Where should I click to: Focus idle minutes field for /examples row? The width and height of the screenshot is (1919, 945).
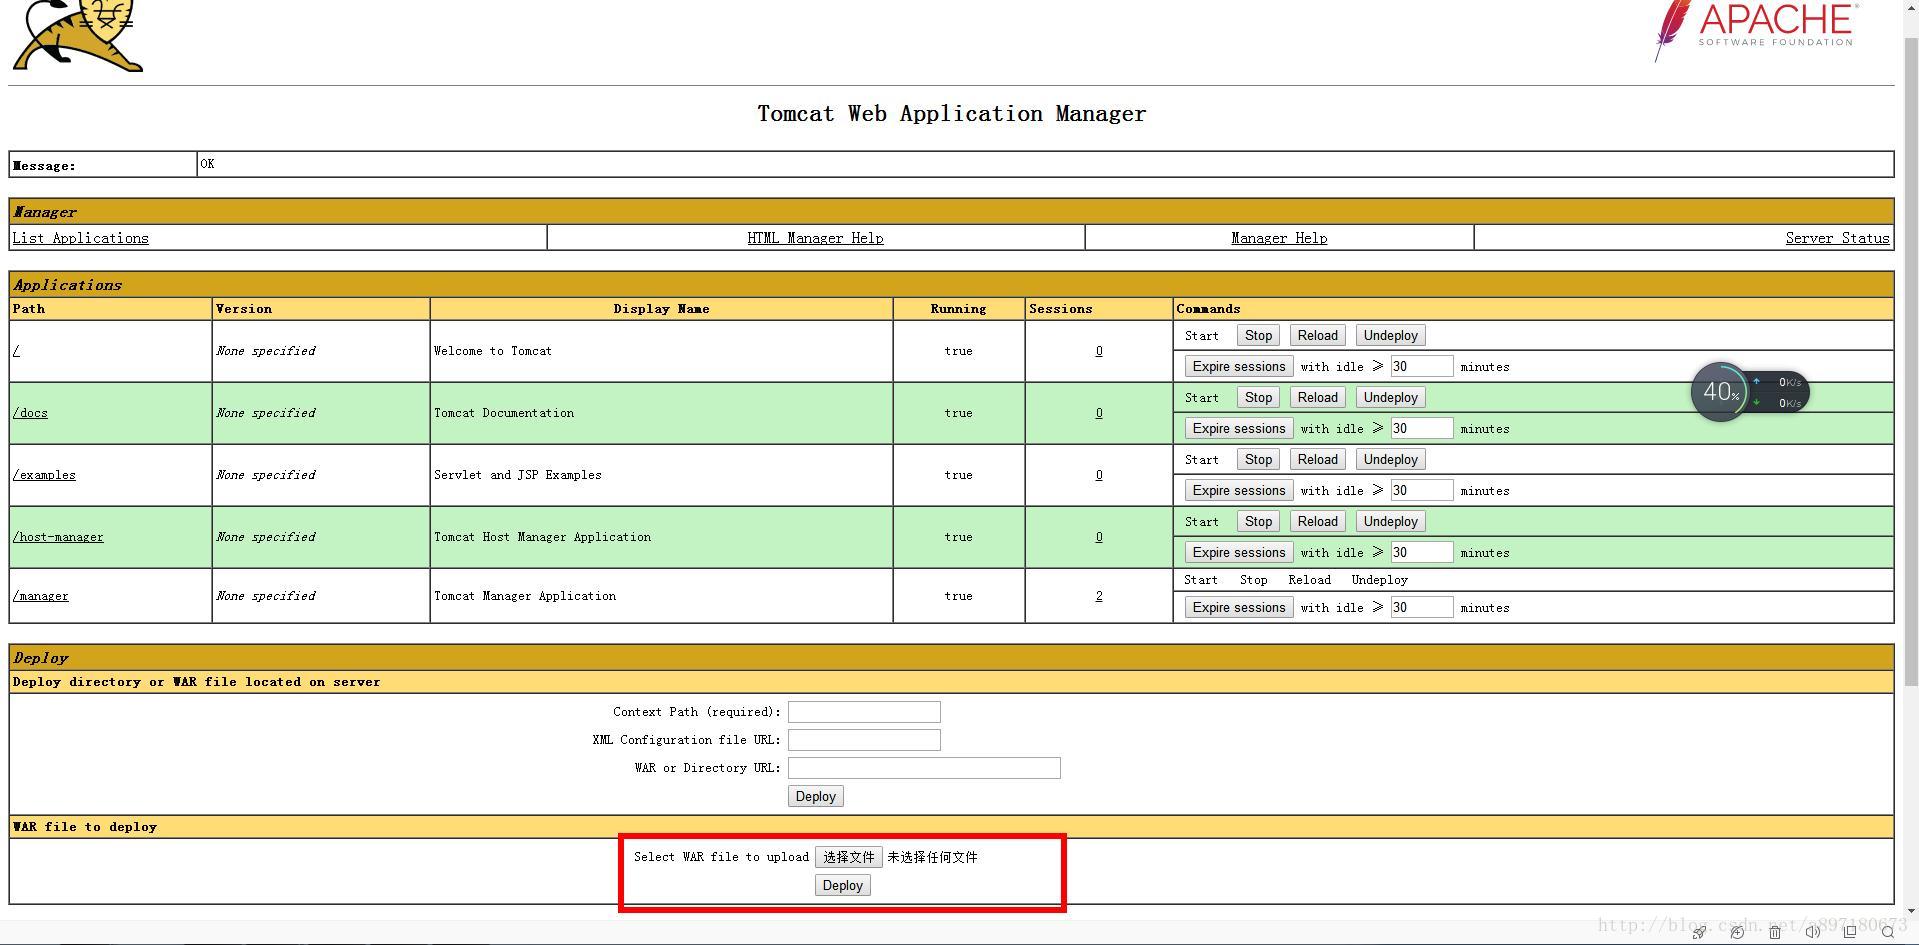[1421, 491]
